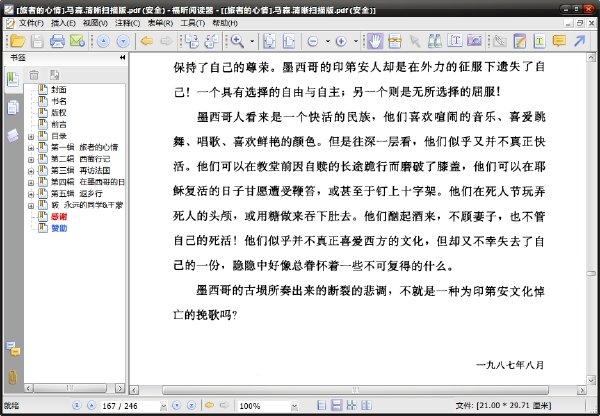The image size is (600, 416).
Task: Select the Highlight text tool
Action: tap(540, 41)
